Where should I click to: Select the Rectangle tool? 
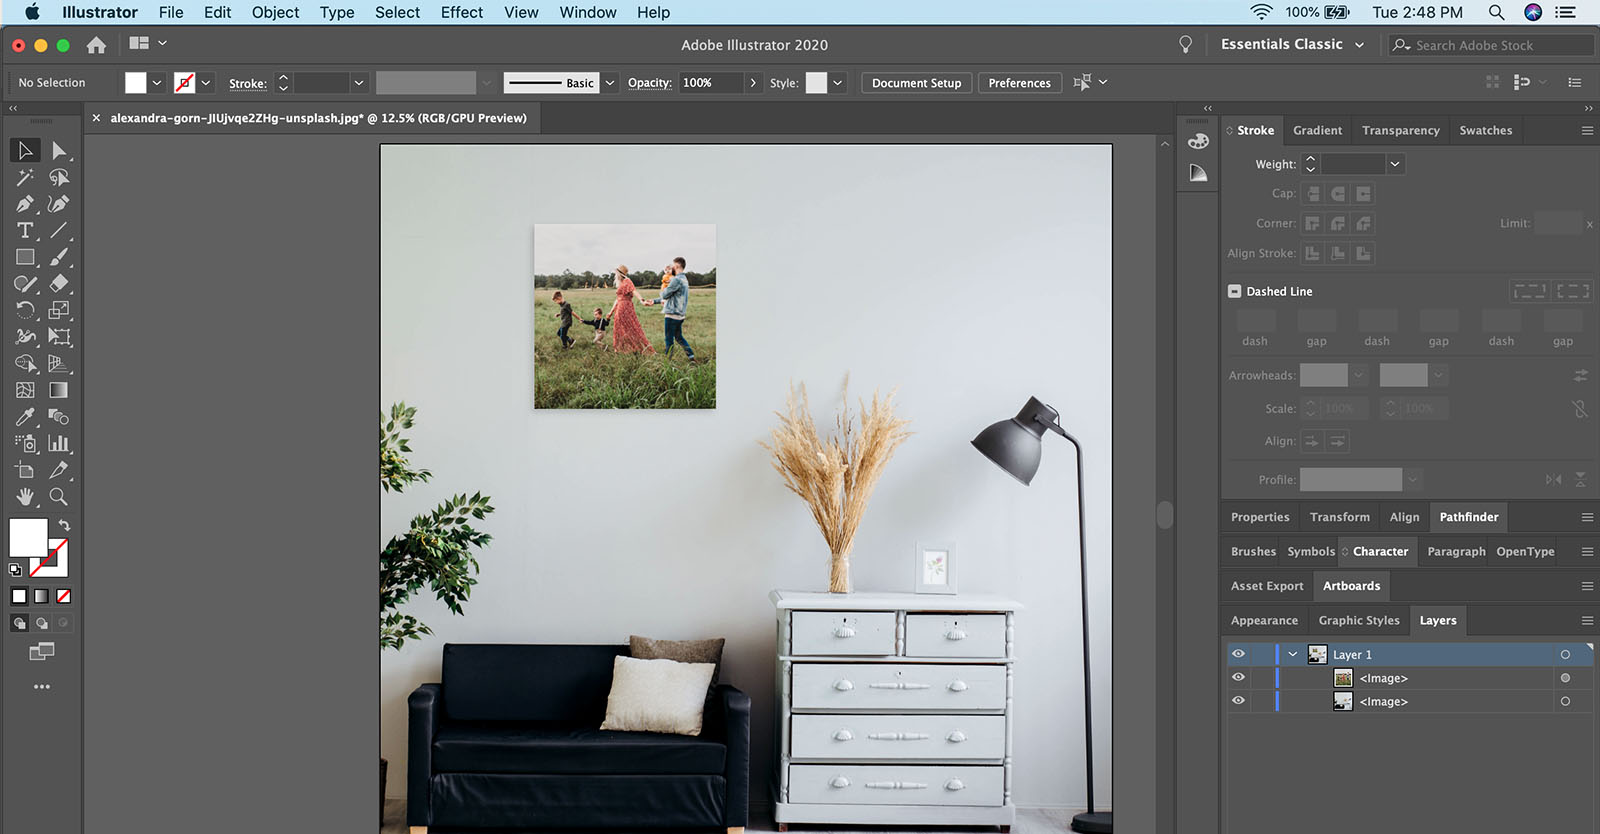(x=25, y=257)
